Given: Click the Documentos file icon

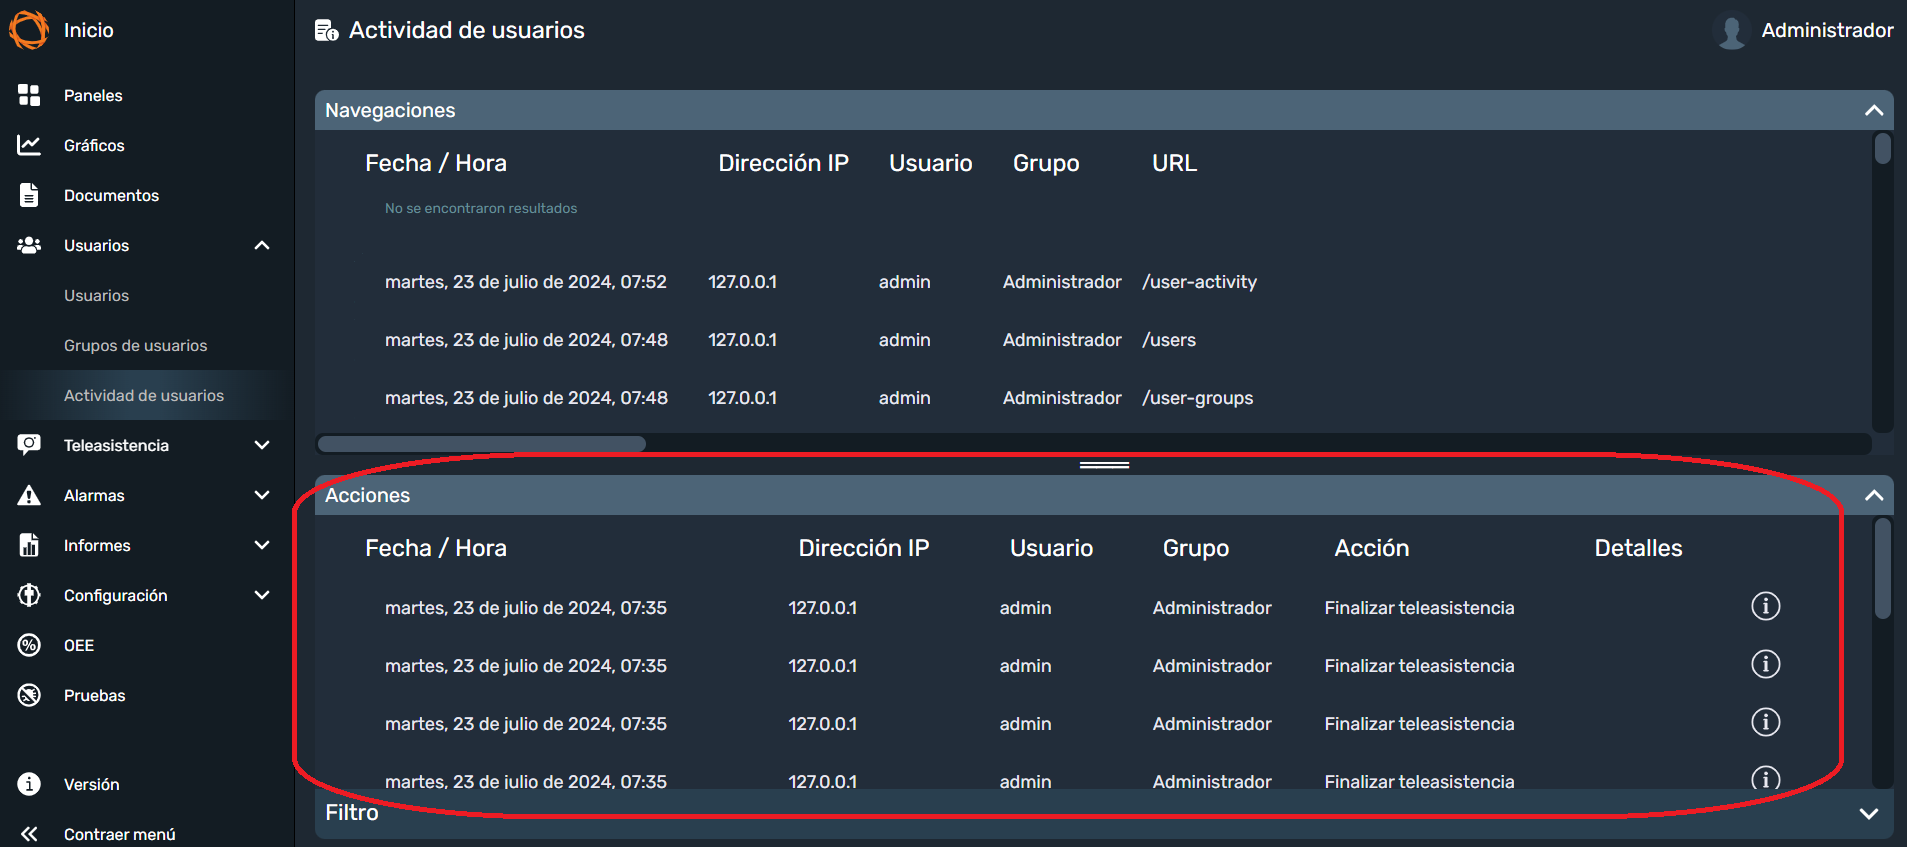Looking at the screenshot, I should (x=29, y=195).
